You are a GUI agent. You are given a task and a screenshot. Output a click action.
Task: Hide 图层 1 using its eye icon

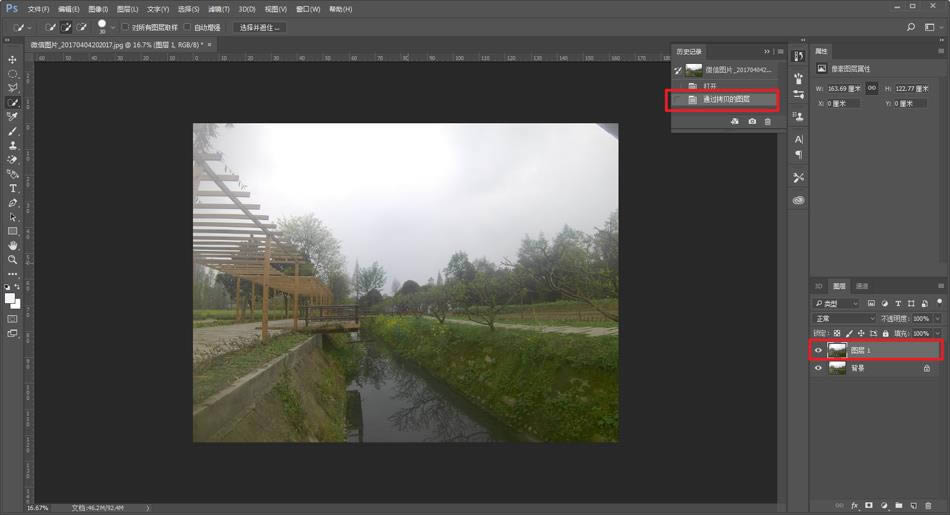[818, 350]
